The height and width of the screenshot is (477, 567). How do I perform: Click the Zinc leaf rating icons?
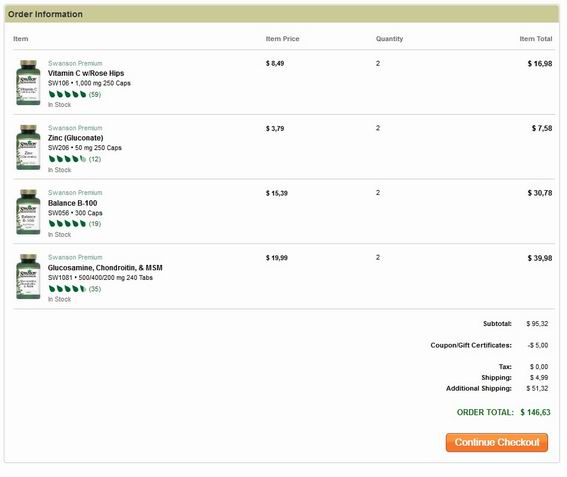67,159
